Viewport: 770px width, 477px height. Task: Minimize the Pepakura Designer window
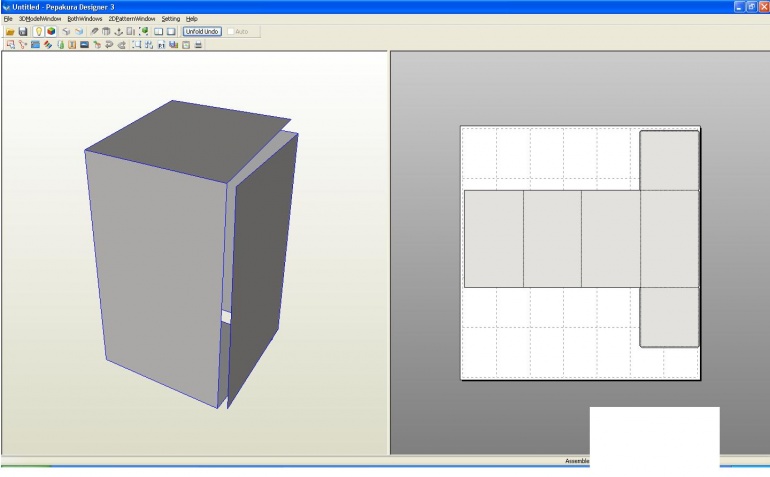coord(739,7)
